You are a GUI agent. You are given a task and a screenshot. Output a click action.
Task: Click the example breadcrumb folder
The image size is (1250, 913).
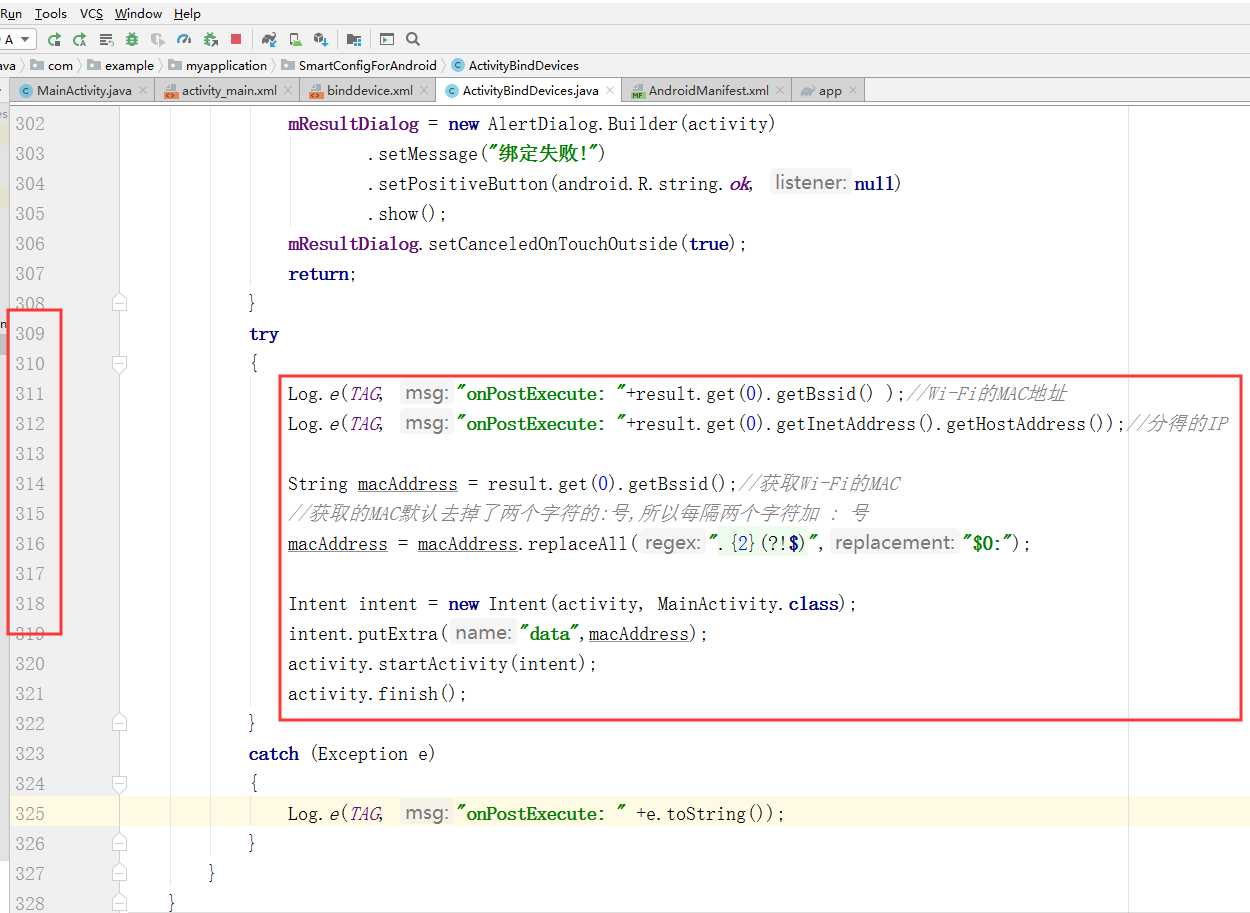[120, 65]
